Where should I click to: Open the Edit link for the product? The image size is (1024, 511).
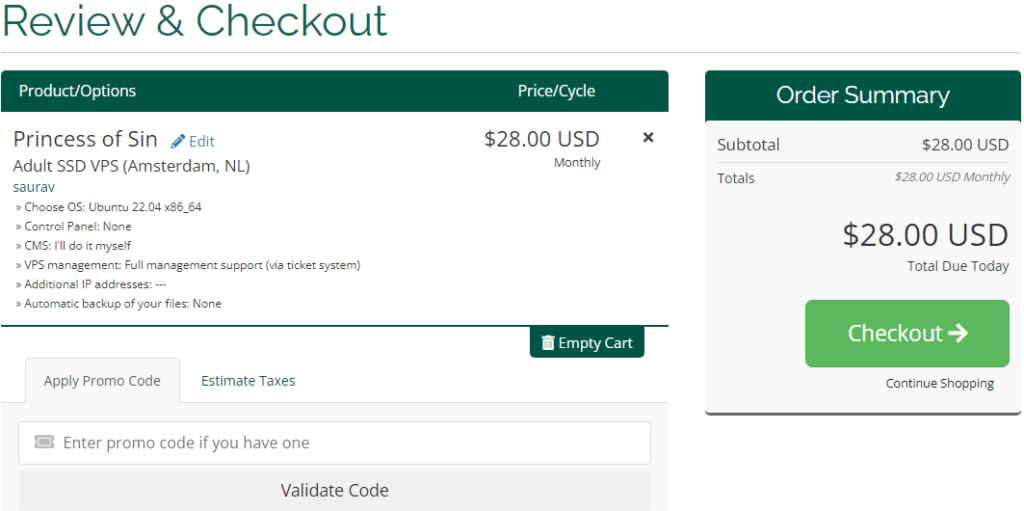[201, 141]
